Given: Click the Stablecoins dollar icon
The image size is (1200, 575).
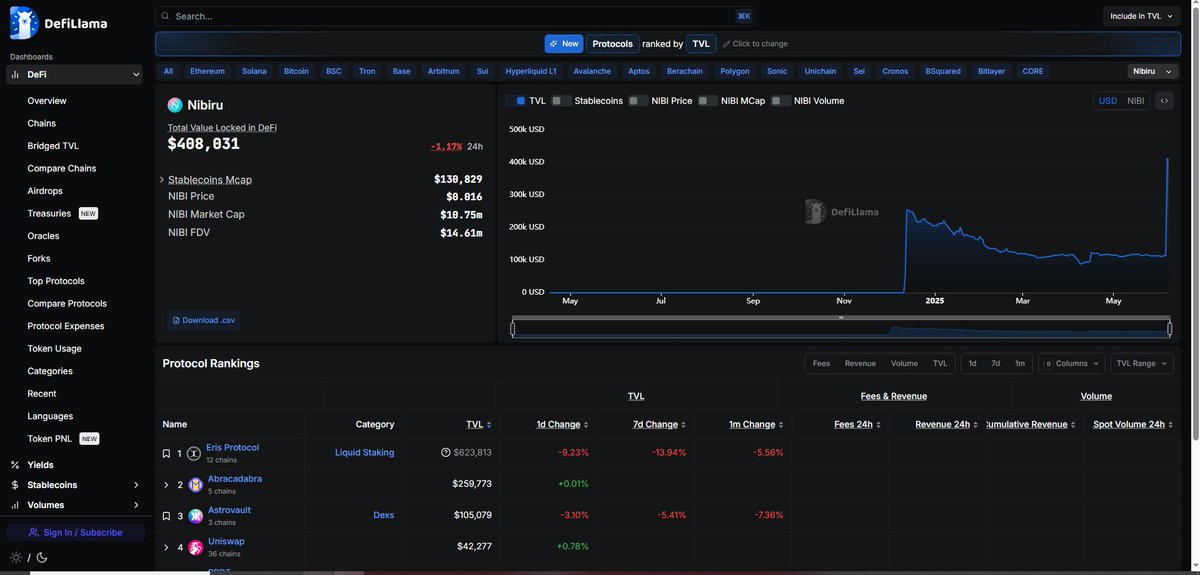Looking at the screenshot, I should (15, 485).
